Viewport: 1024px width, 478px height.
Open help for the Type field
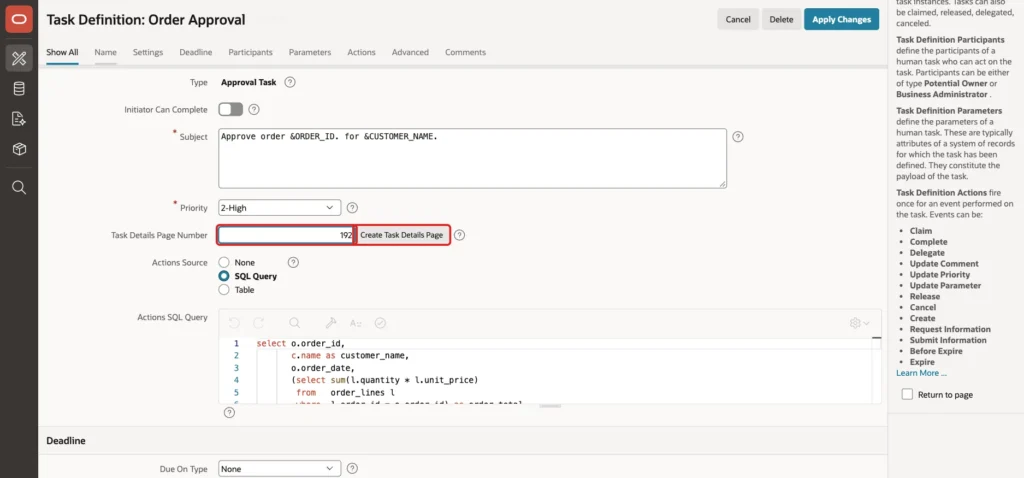coord(290,83)
